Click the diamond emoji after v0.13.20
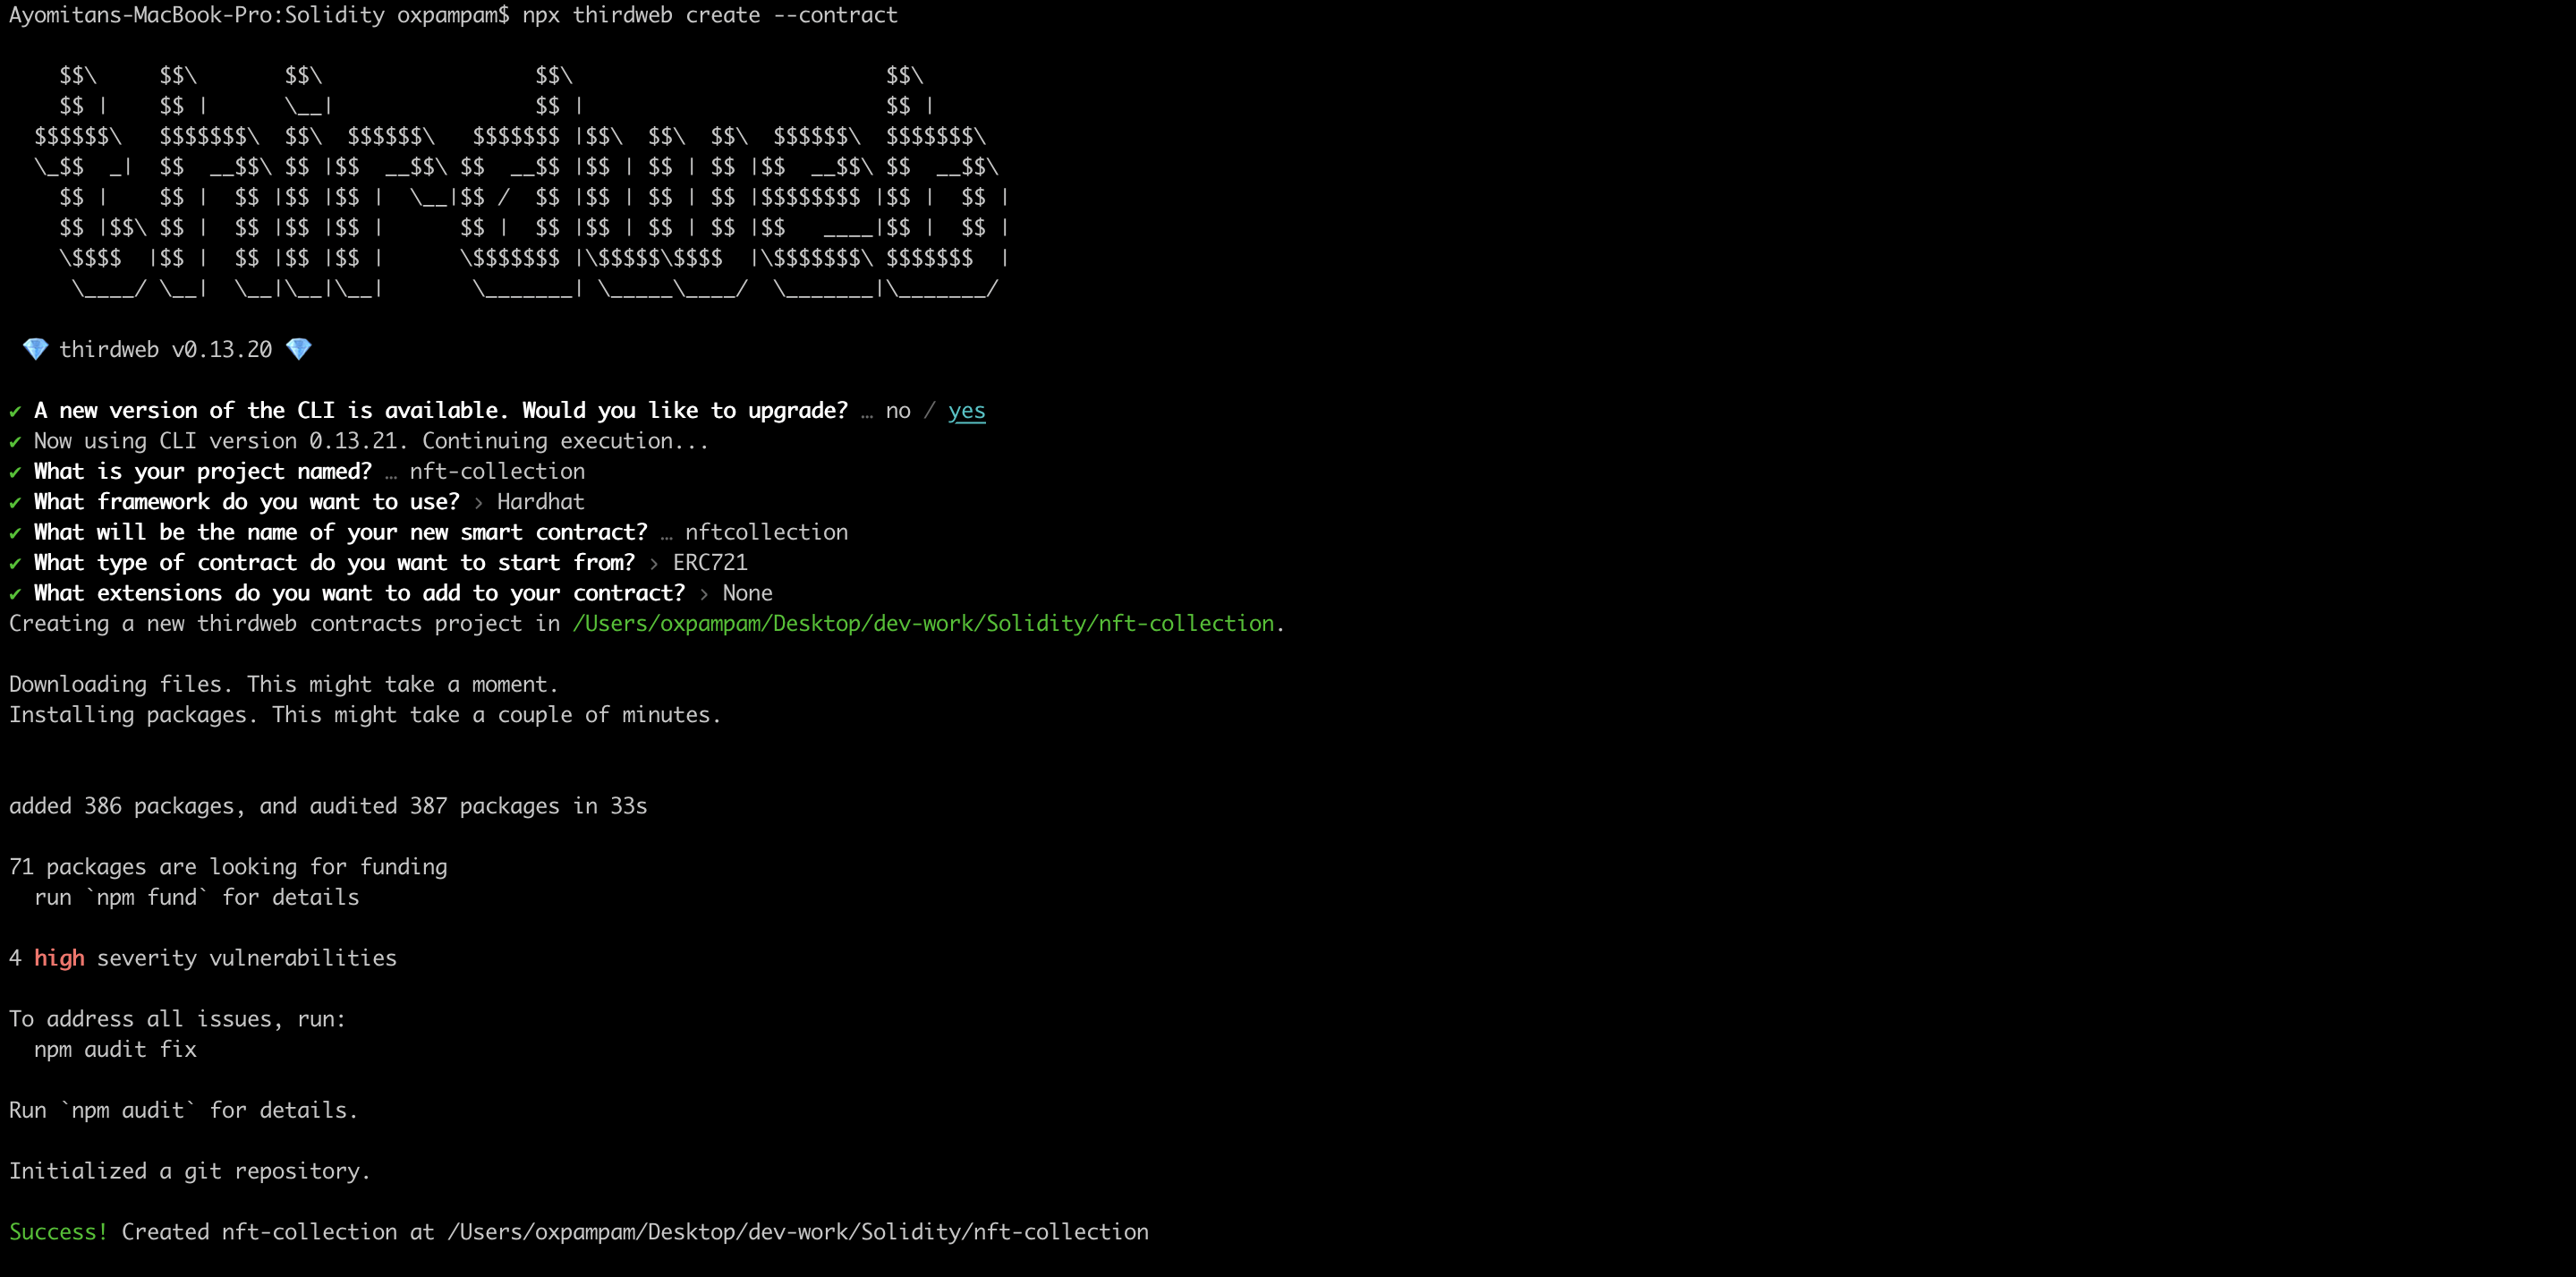This screenshot has width=2576, height=1277. pos(298,349)
